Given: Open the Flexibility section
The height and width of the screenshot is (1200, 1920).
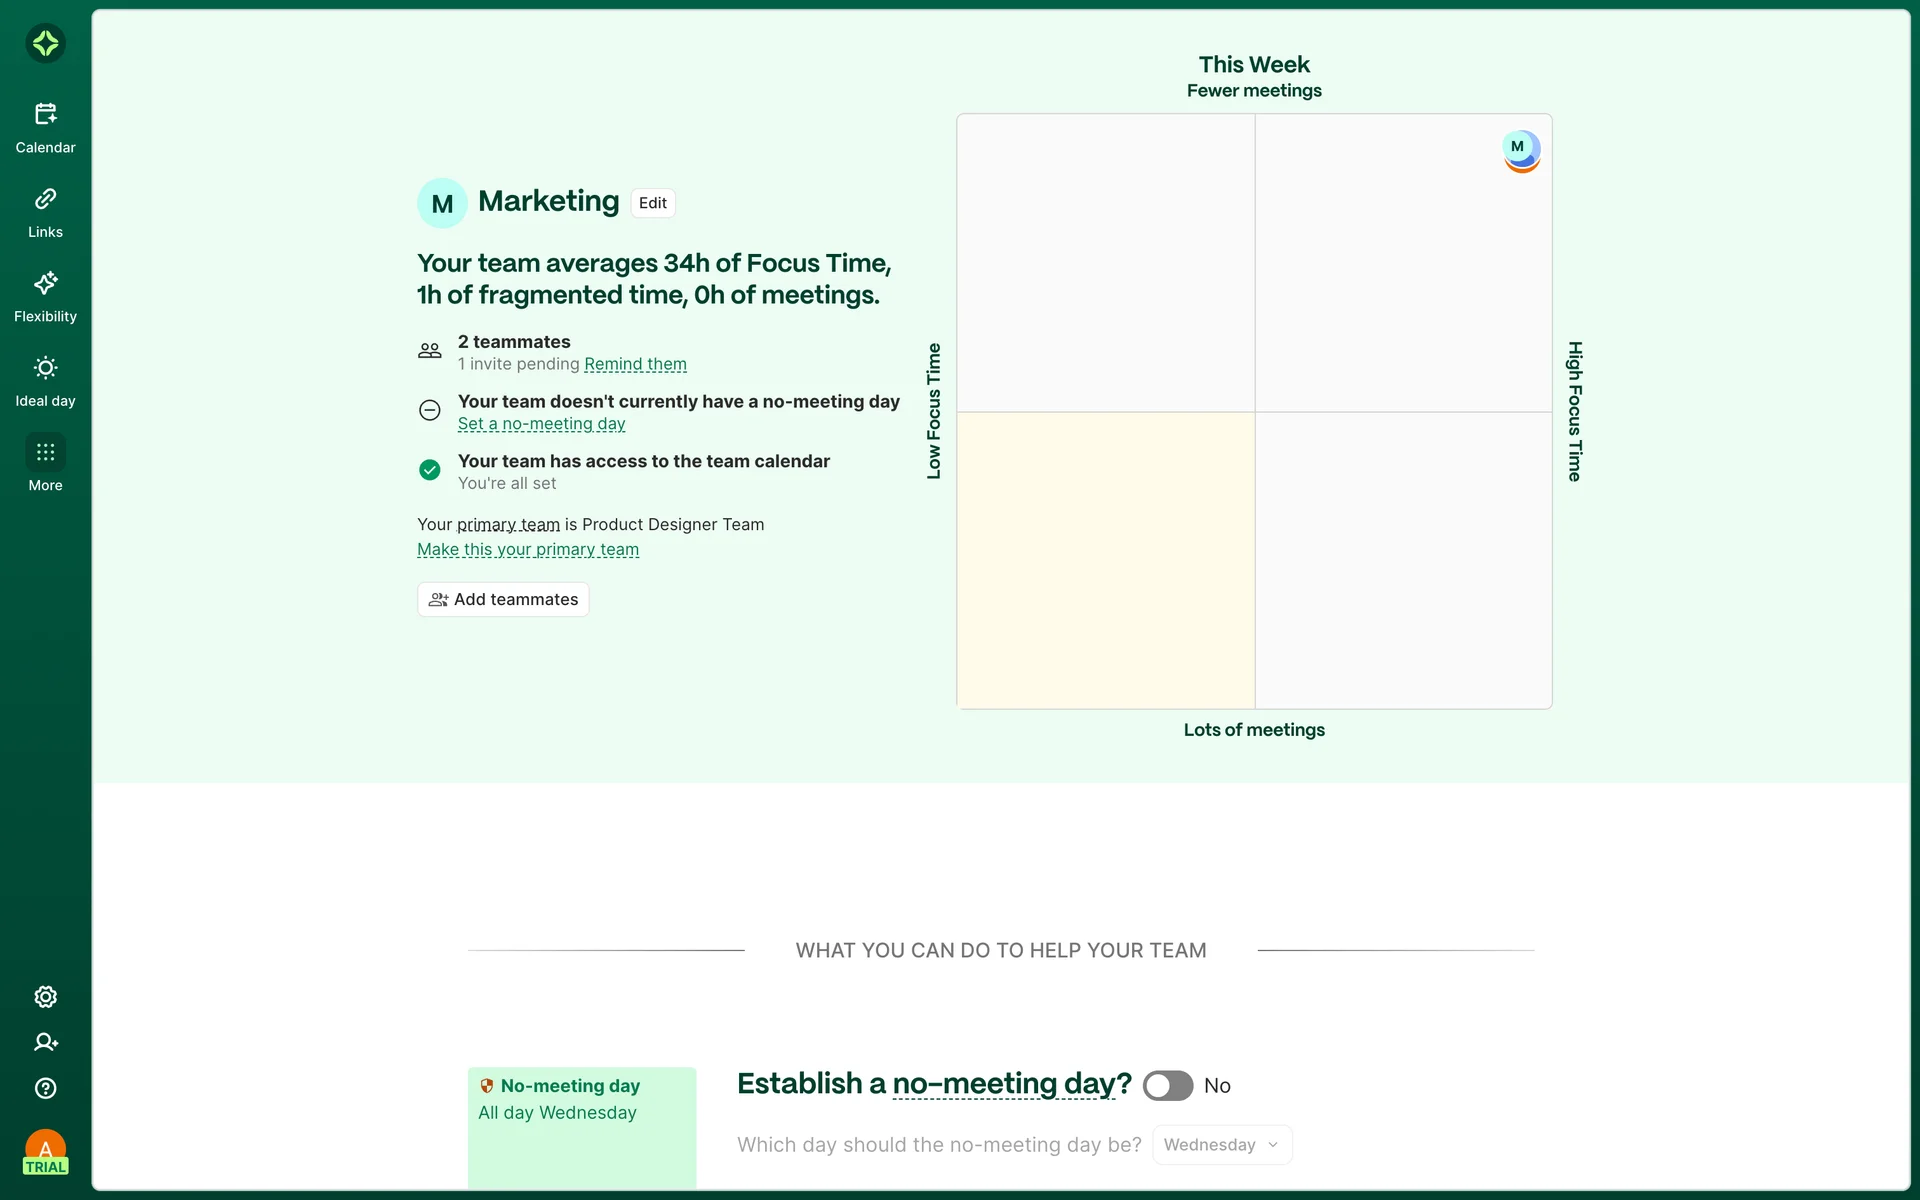Looking at the screenshot, I should [45, 296].
